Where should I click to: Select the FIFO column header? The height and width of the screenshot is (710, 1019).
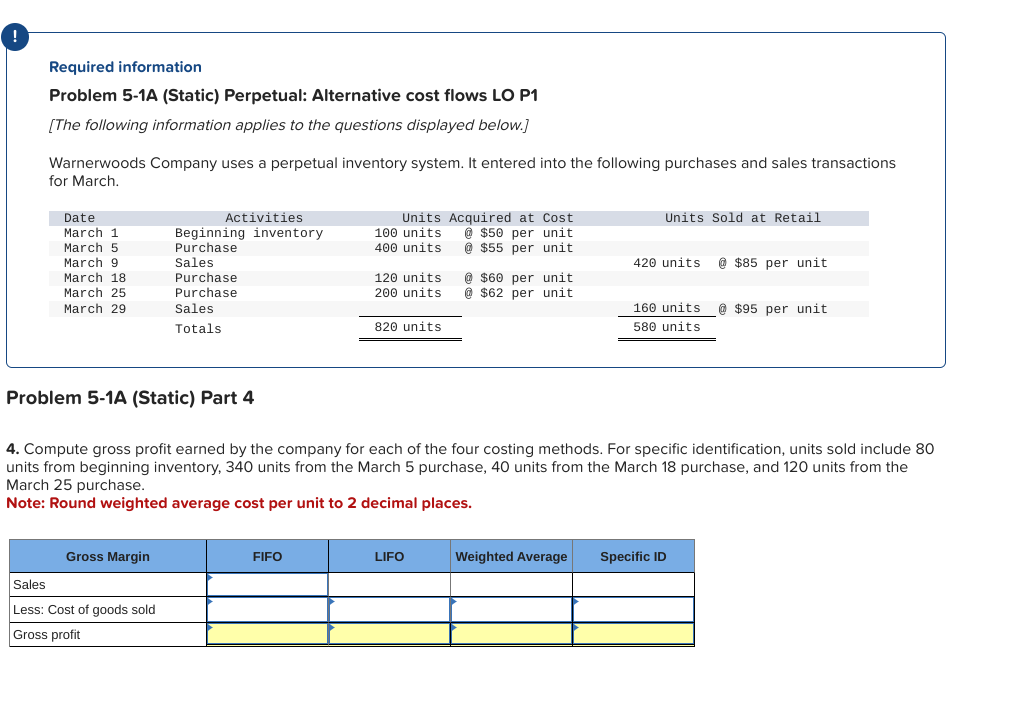(x=267, y=556)
